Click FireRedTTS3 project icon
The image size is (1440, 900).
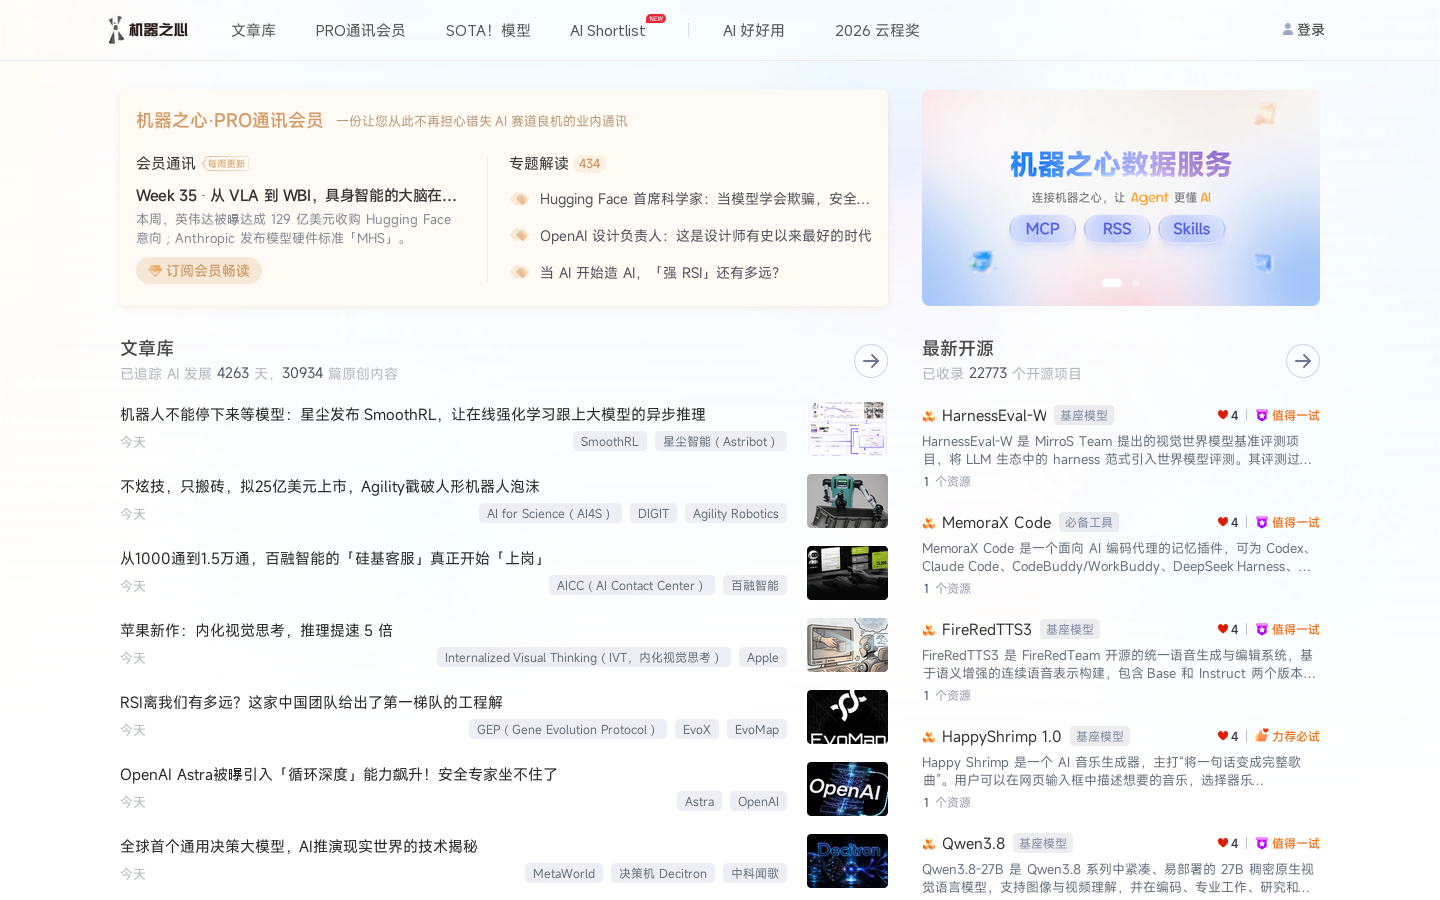(929, 630)
